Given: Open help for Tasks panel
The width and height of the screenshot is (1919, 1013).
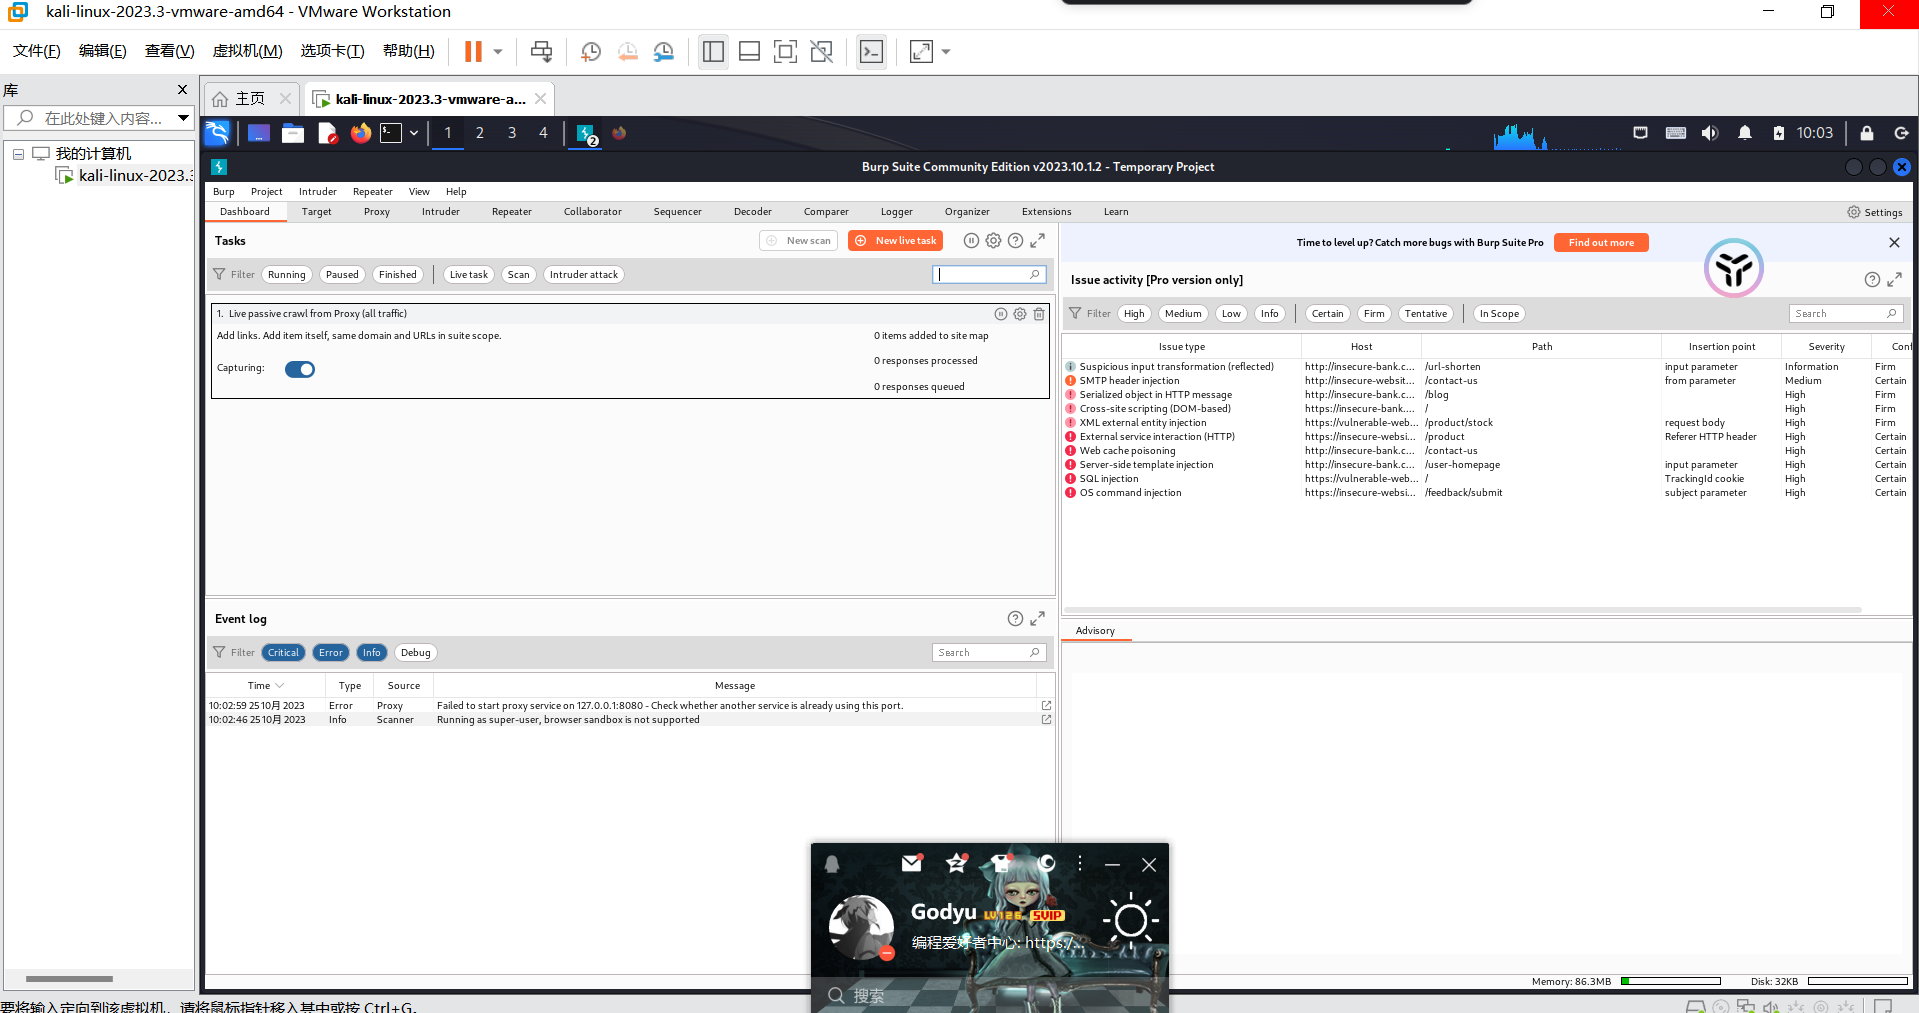Looking at the screenshot, I should pos(1015,241).
